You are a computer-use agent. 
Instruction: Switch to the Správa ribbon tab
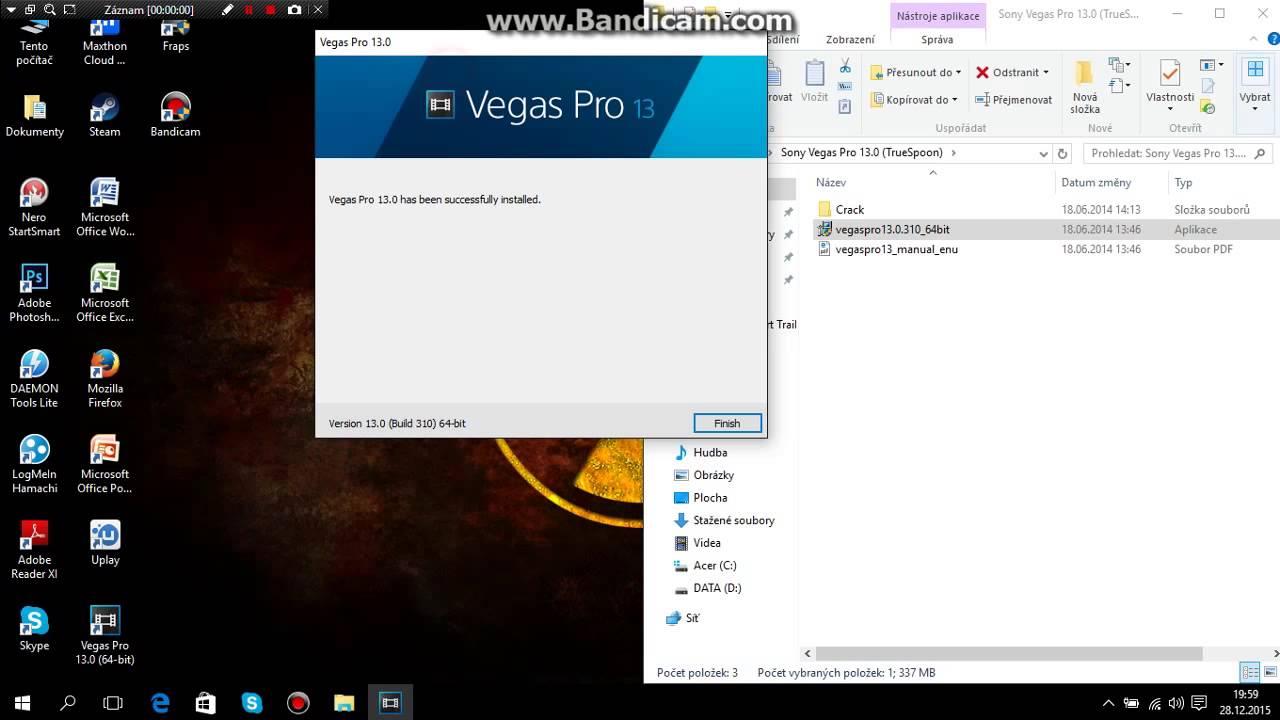tap(937, 39)
